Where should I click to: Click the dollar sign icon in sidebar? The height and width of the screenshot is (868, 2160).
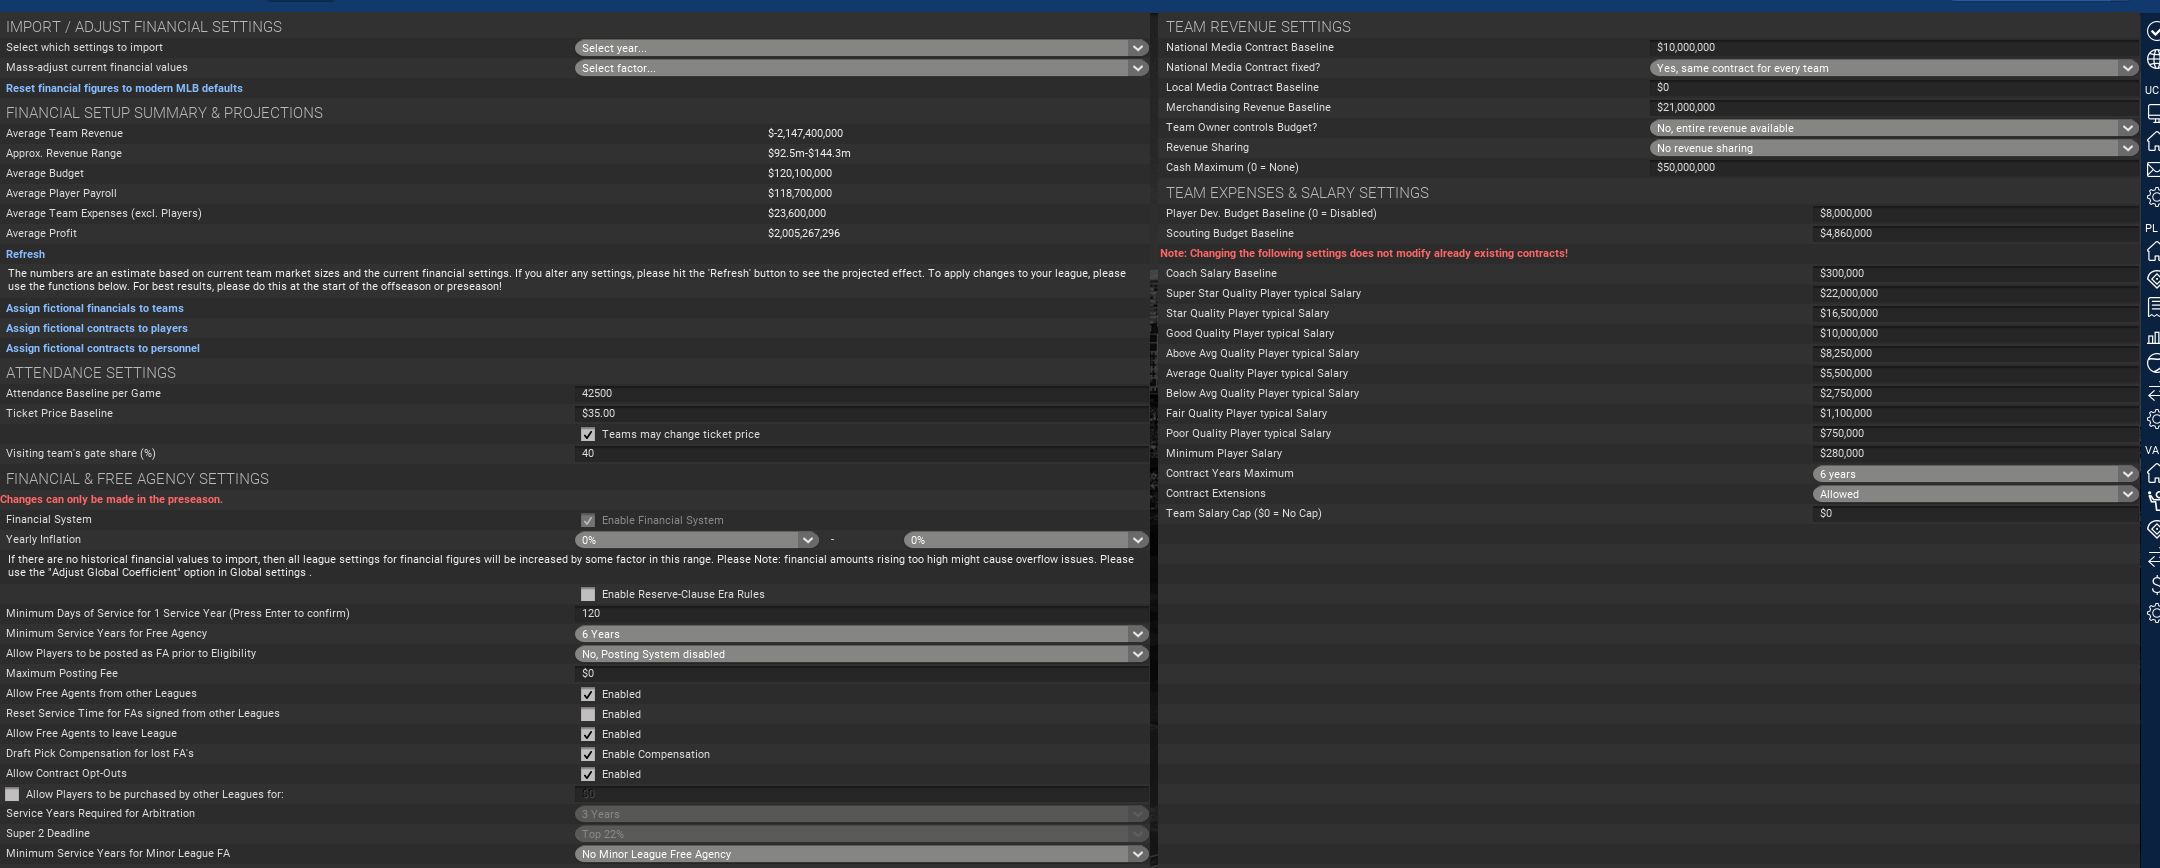(2154, 585)
